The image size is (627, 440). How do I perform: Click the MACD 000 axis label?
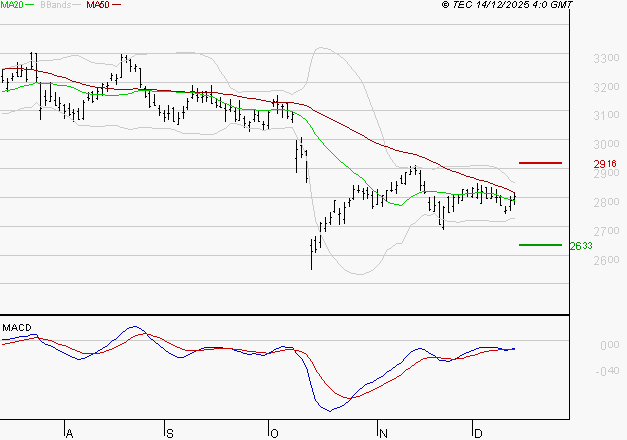click(610, 345)
